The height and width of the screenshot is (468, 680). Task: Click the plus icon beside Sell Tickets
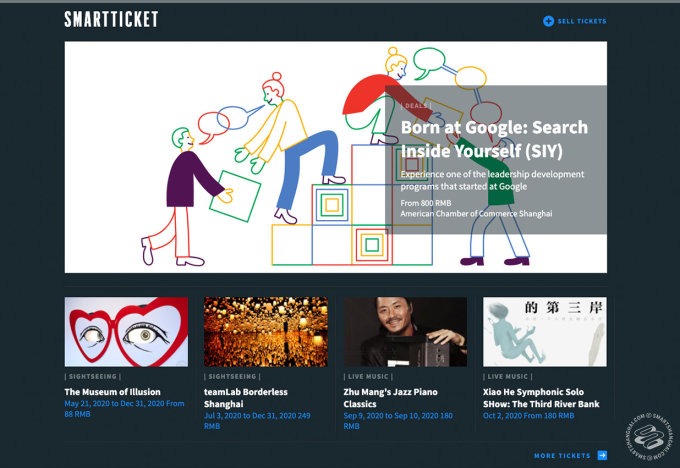coord(548,21)
